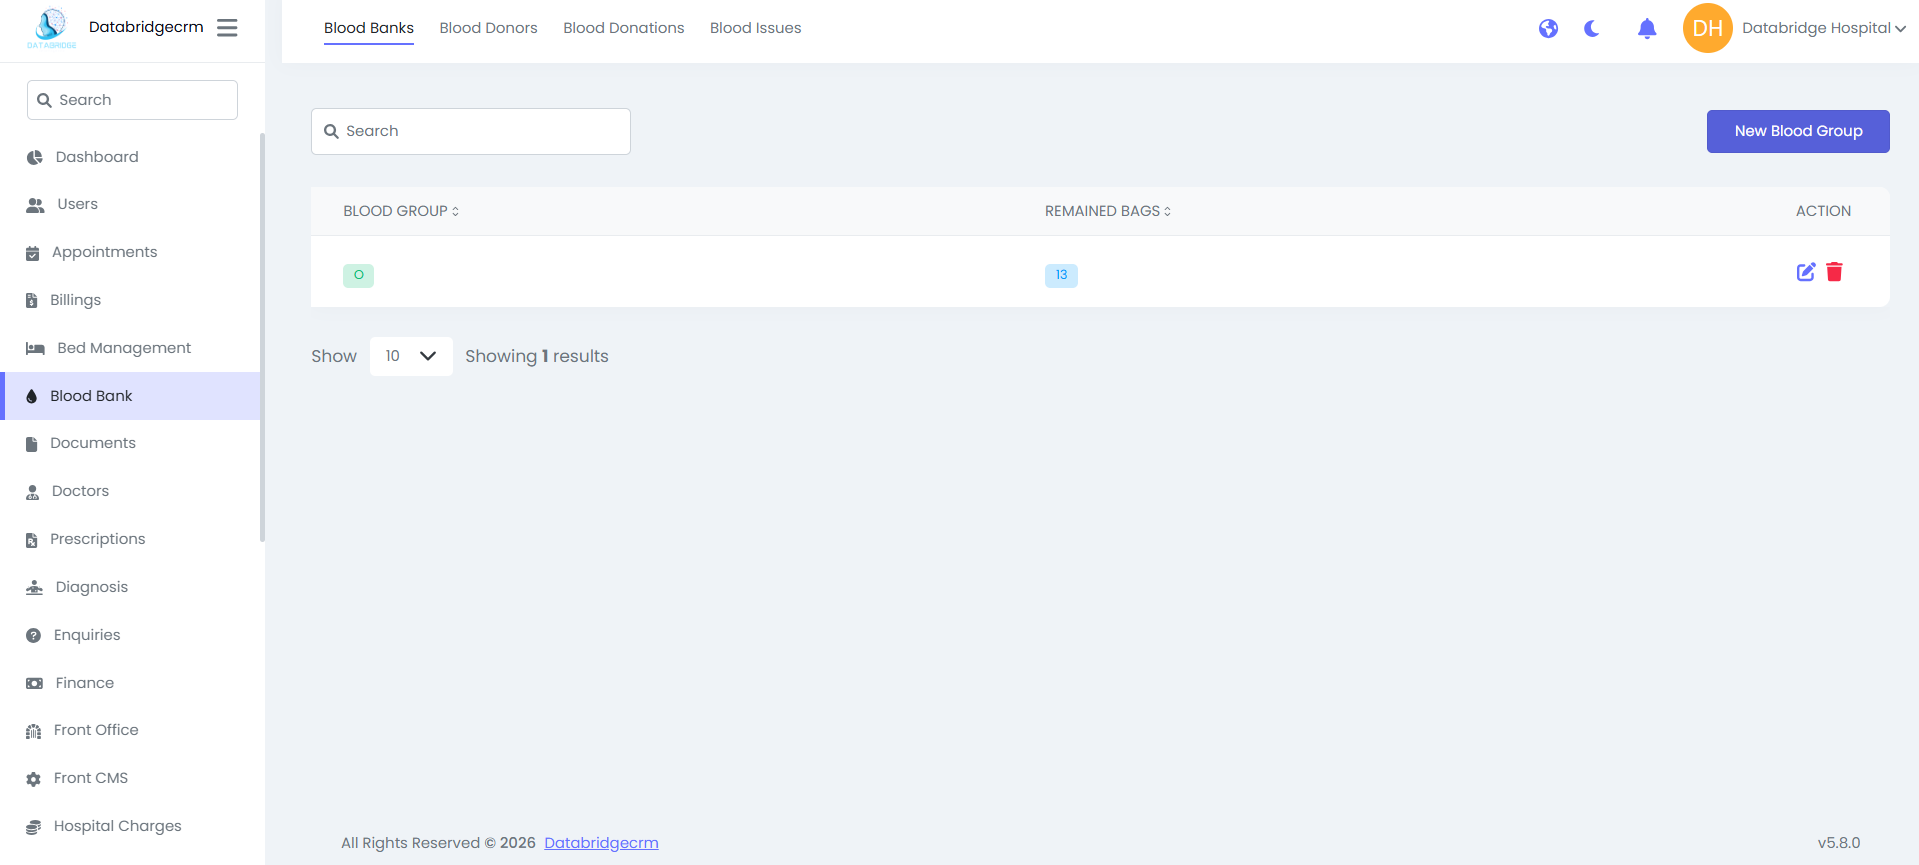Image resolution: width=1919 pixels, height=865 pixels.
Task: Click the Blood Bank droplet icon
Action: click(32, 396)
